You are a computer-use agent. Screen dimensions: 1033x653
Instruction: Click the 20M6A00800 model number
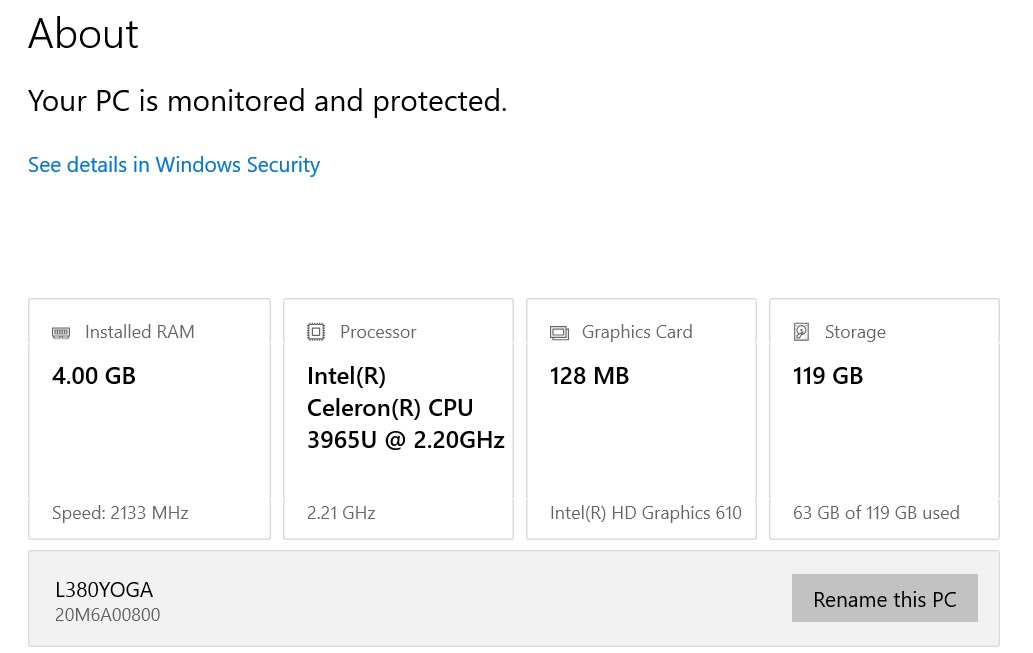coord(107,615)
